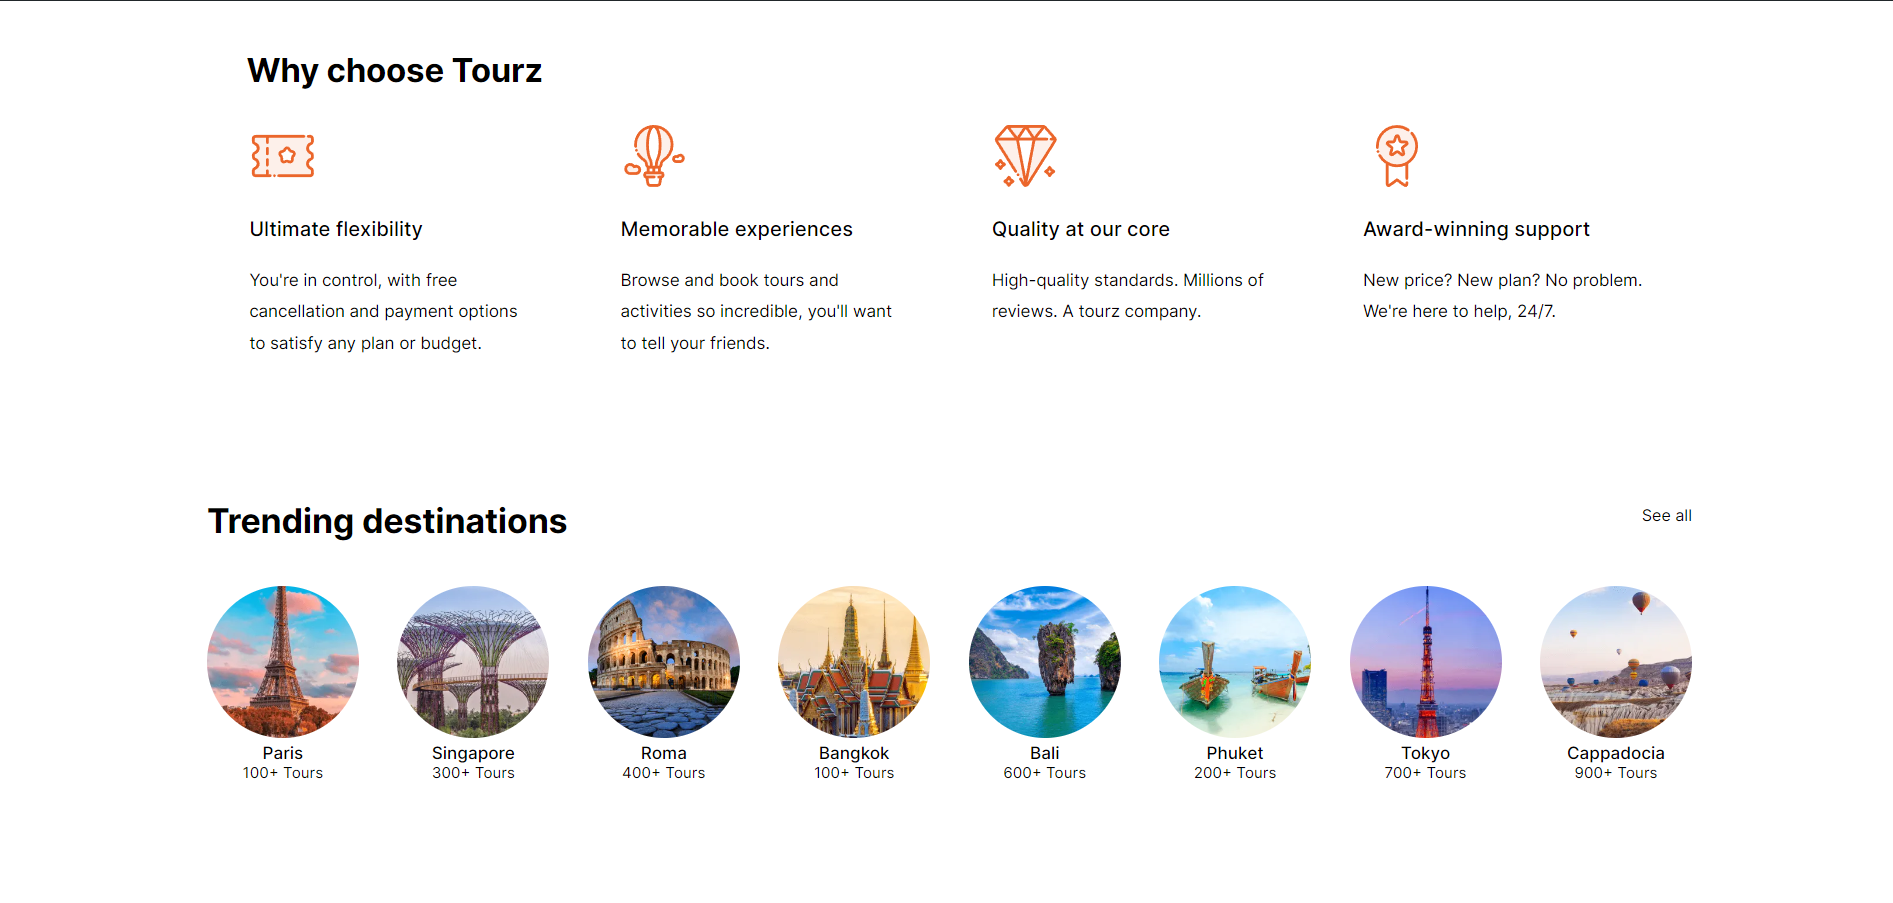The width and height of the screenshot is (1893, 903).
Task: Click the Why choose Tourz heading
Action: coord(395,71)
